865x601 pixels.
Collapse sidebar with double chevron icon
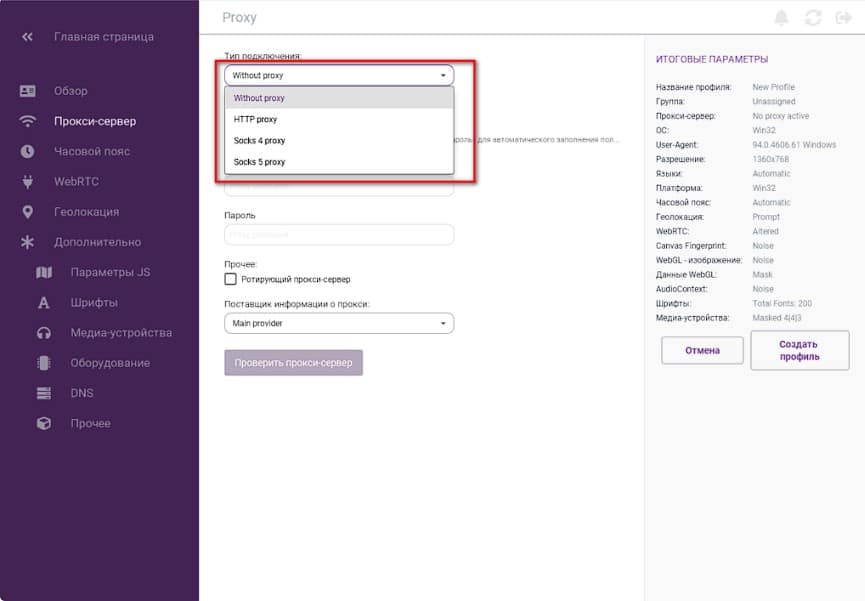28,37
